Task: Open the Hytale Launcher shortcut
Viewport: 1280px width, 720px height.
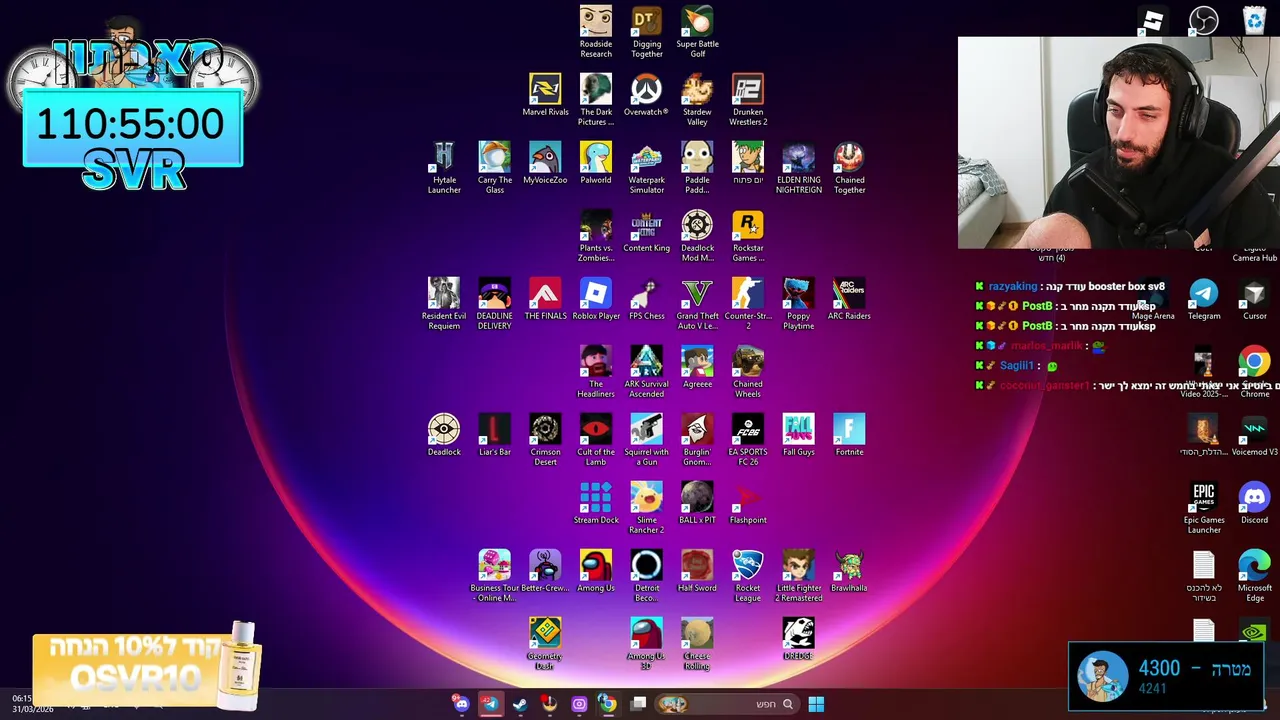Action: [444, 168]
